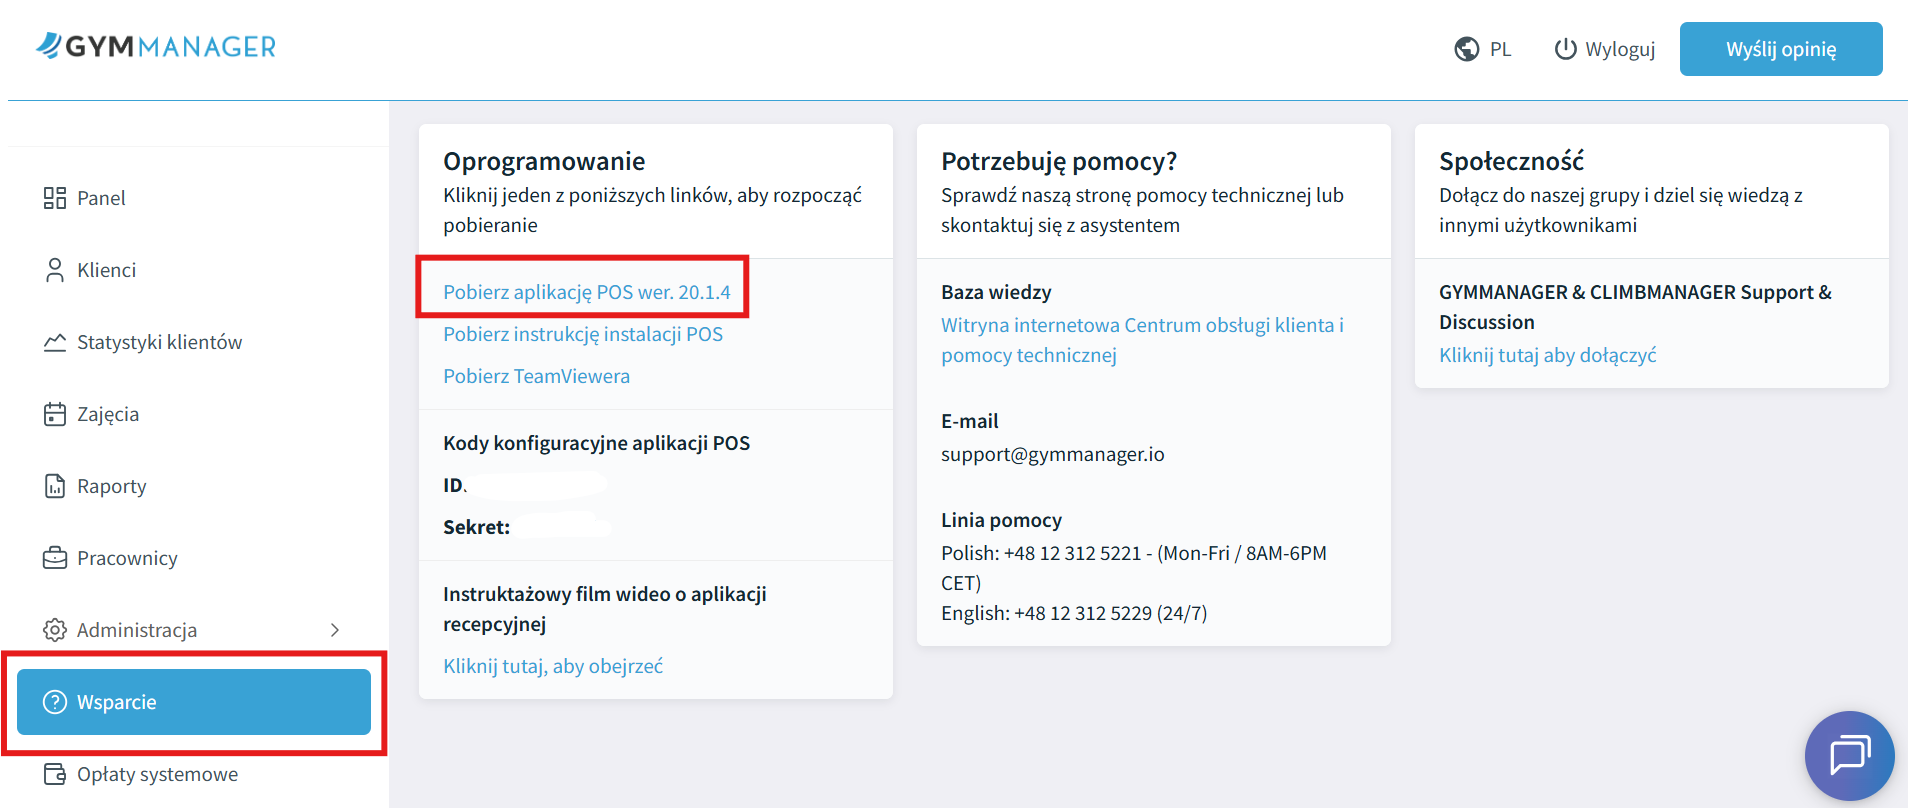Screen dimensions: 1908x808
Task: Click the Klienci person icon
Action: [x=55, y=270]
